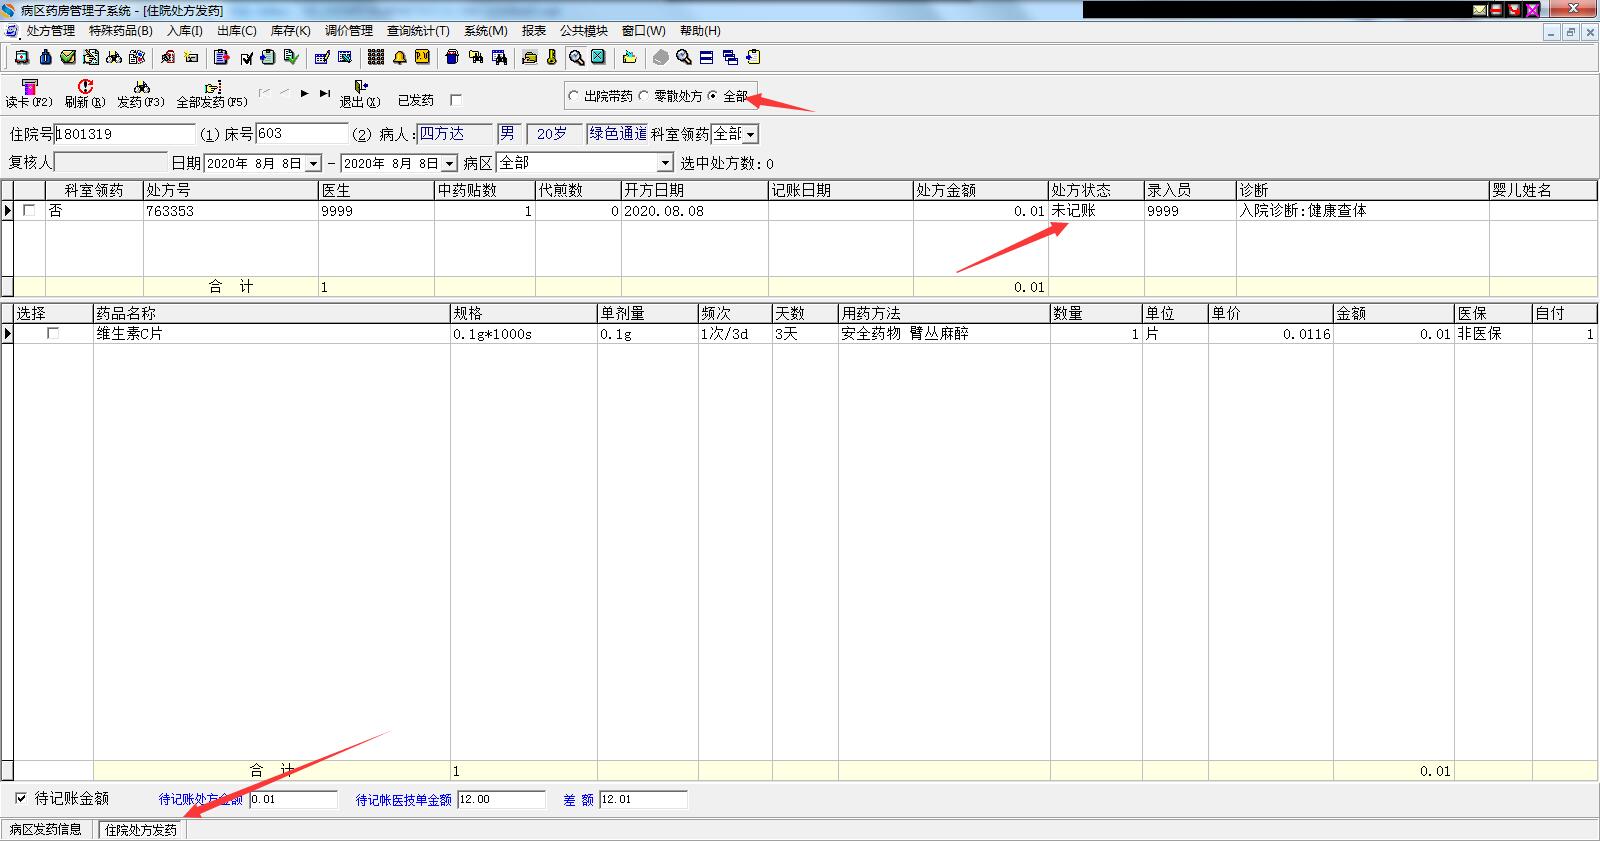Expand the 科室领药 dropdown
Image resolution: width=1600 pixels, height=841 pixels.
pyautogui.click(x=750, y=134)
